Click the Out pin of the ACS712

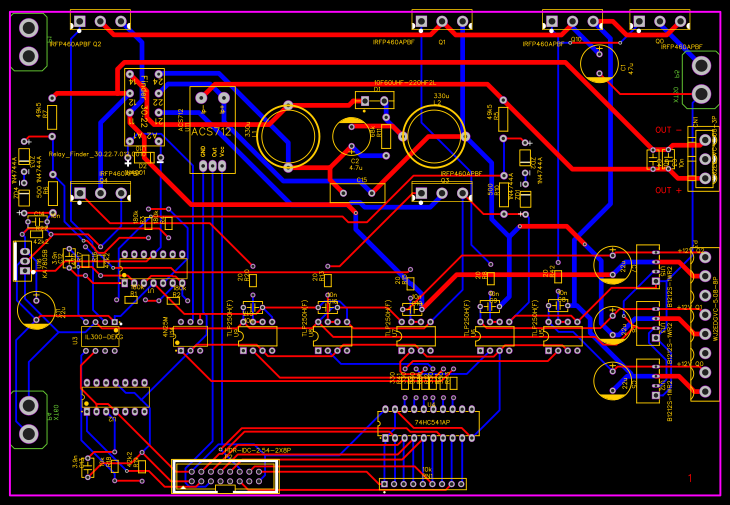pyautogui.click(x=213, y=166)
